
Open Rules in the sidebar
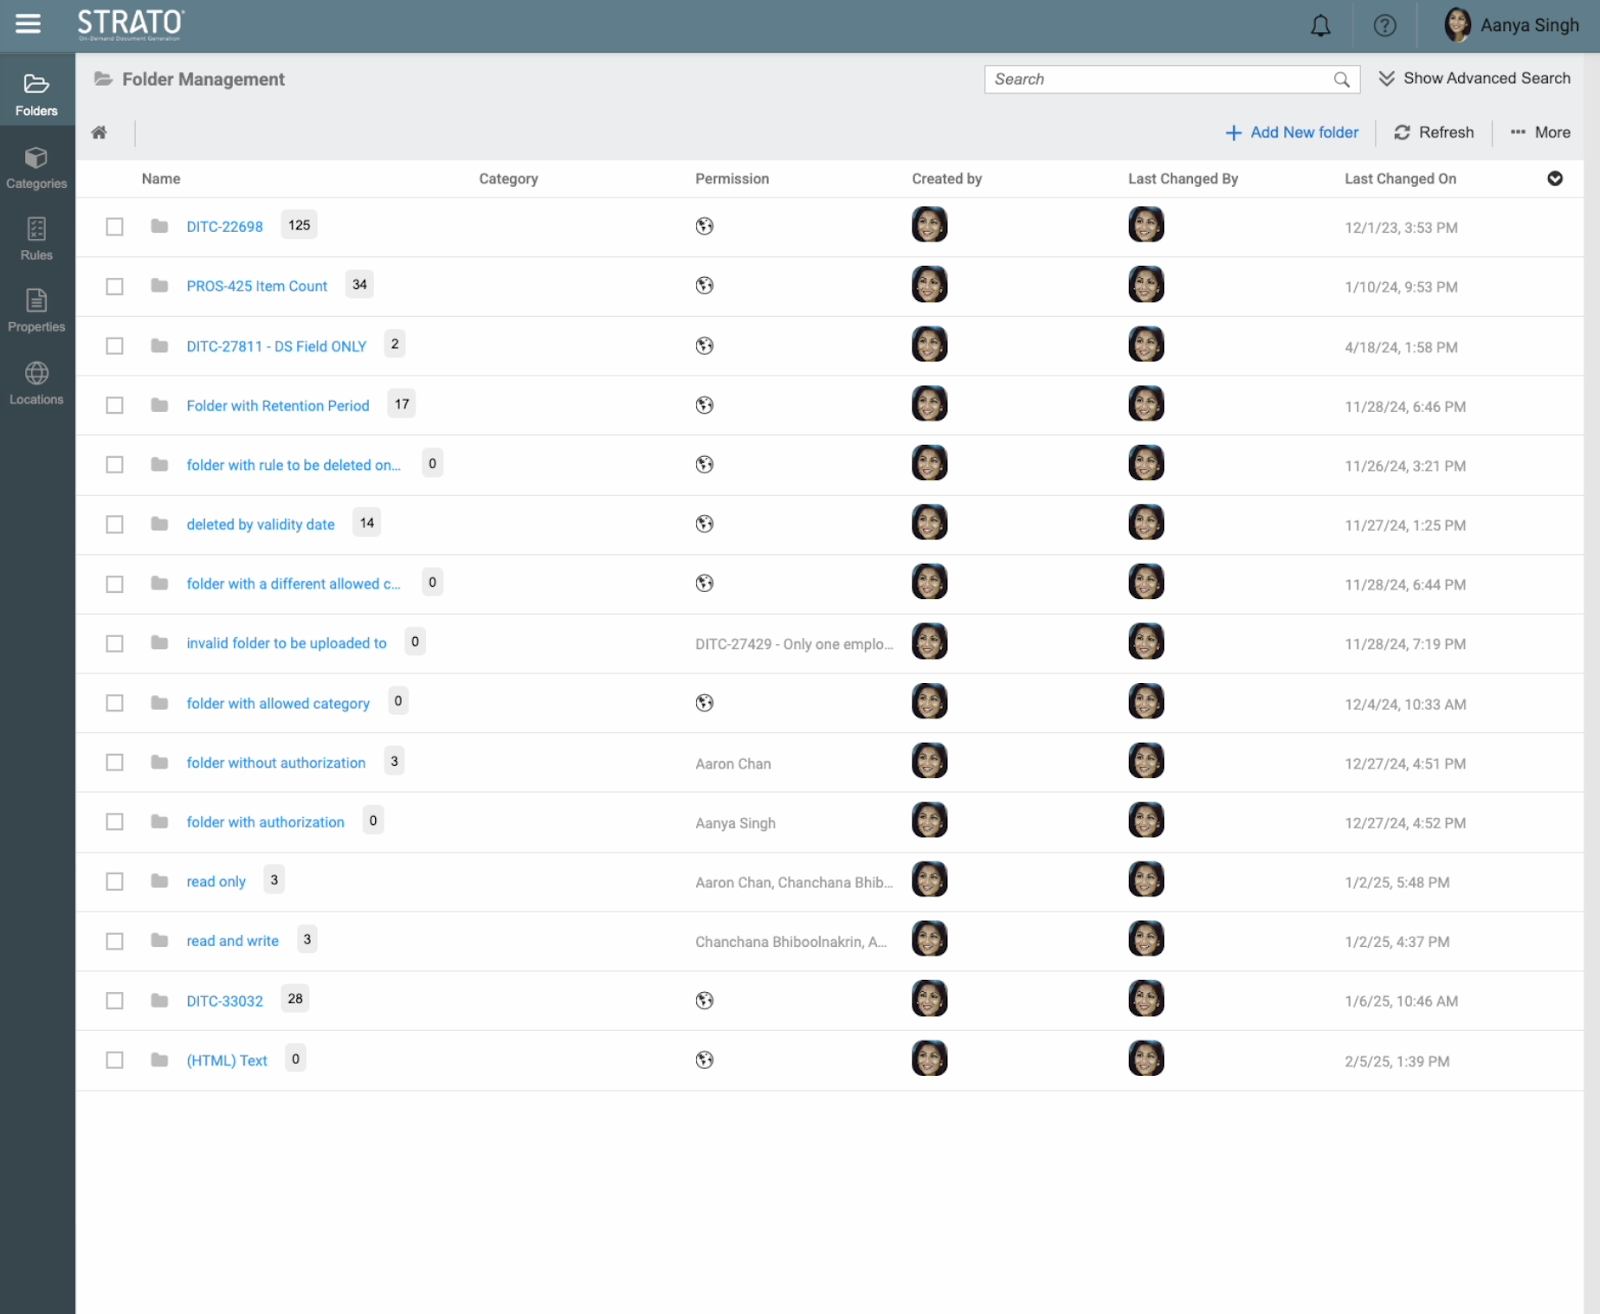tap(37, 240)
